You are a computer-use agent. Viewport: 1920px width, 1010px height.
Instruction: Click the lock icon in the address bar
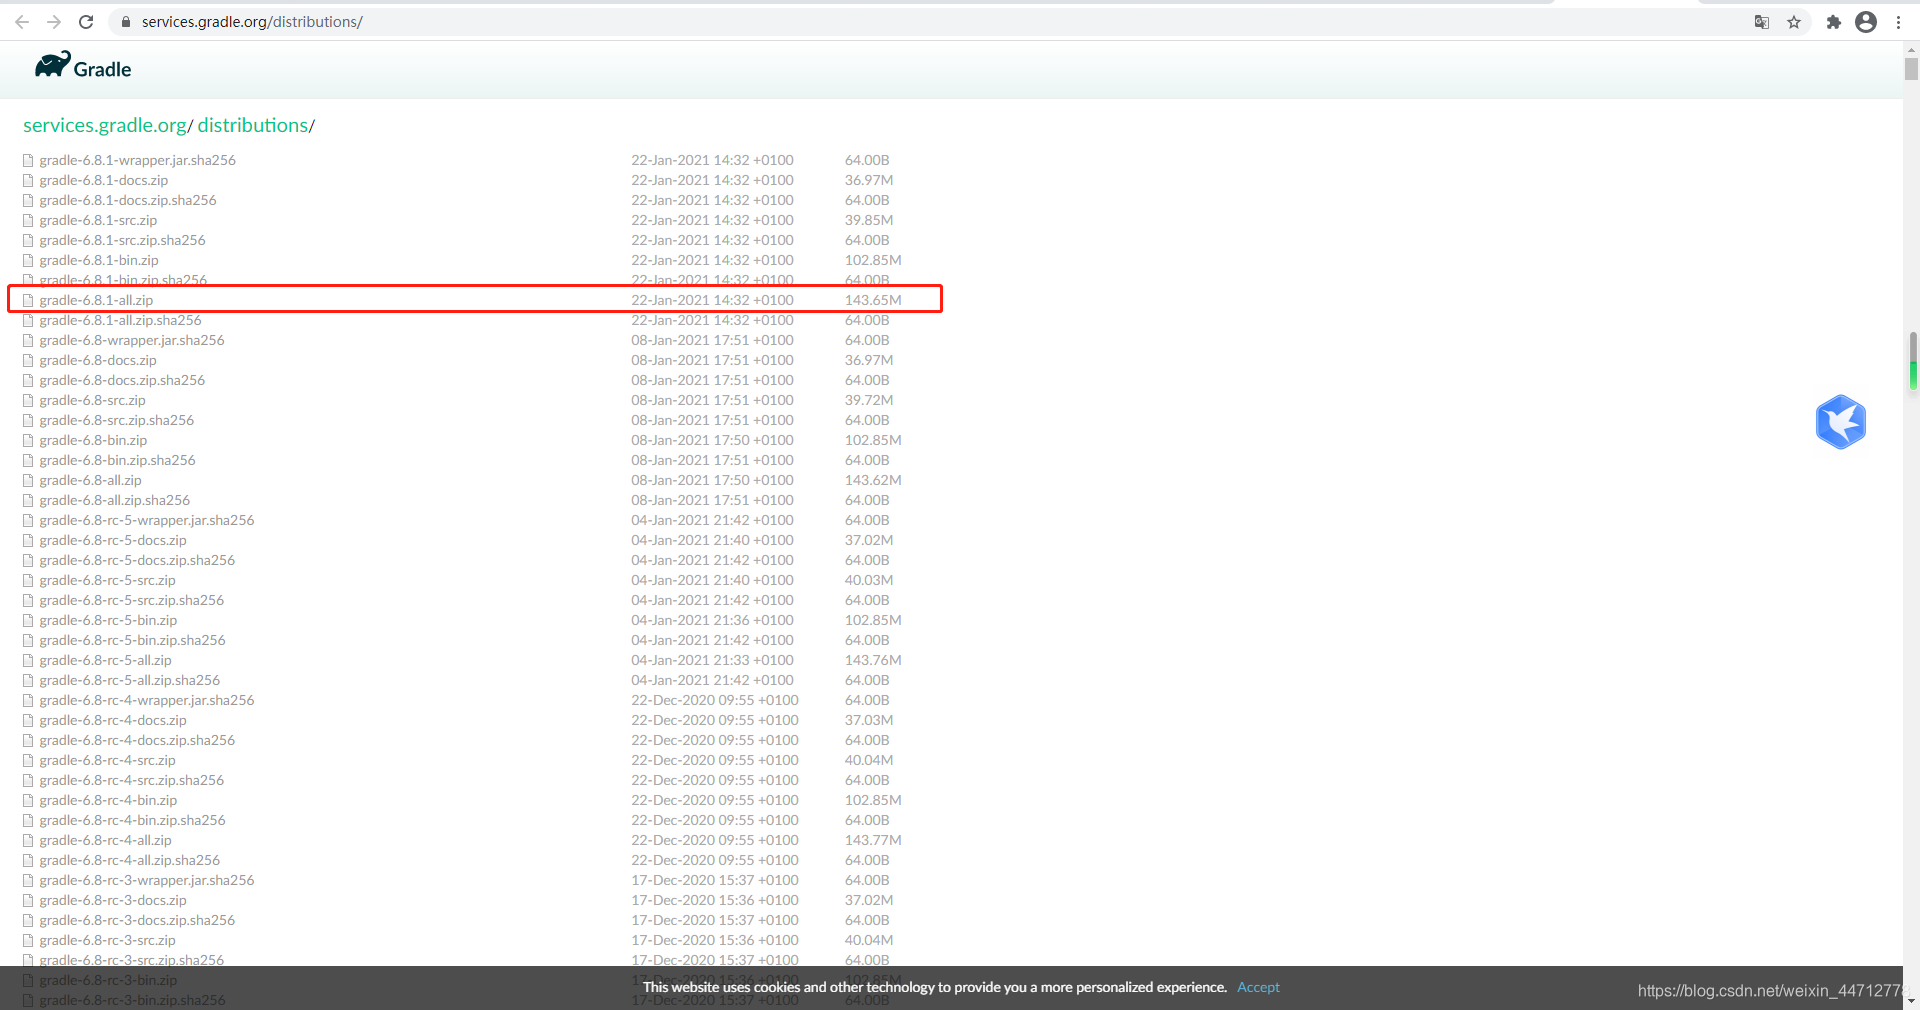click(126, 22)
